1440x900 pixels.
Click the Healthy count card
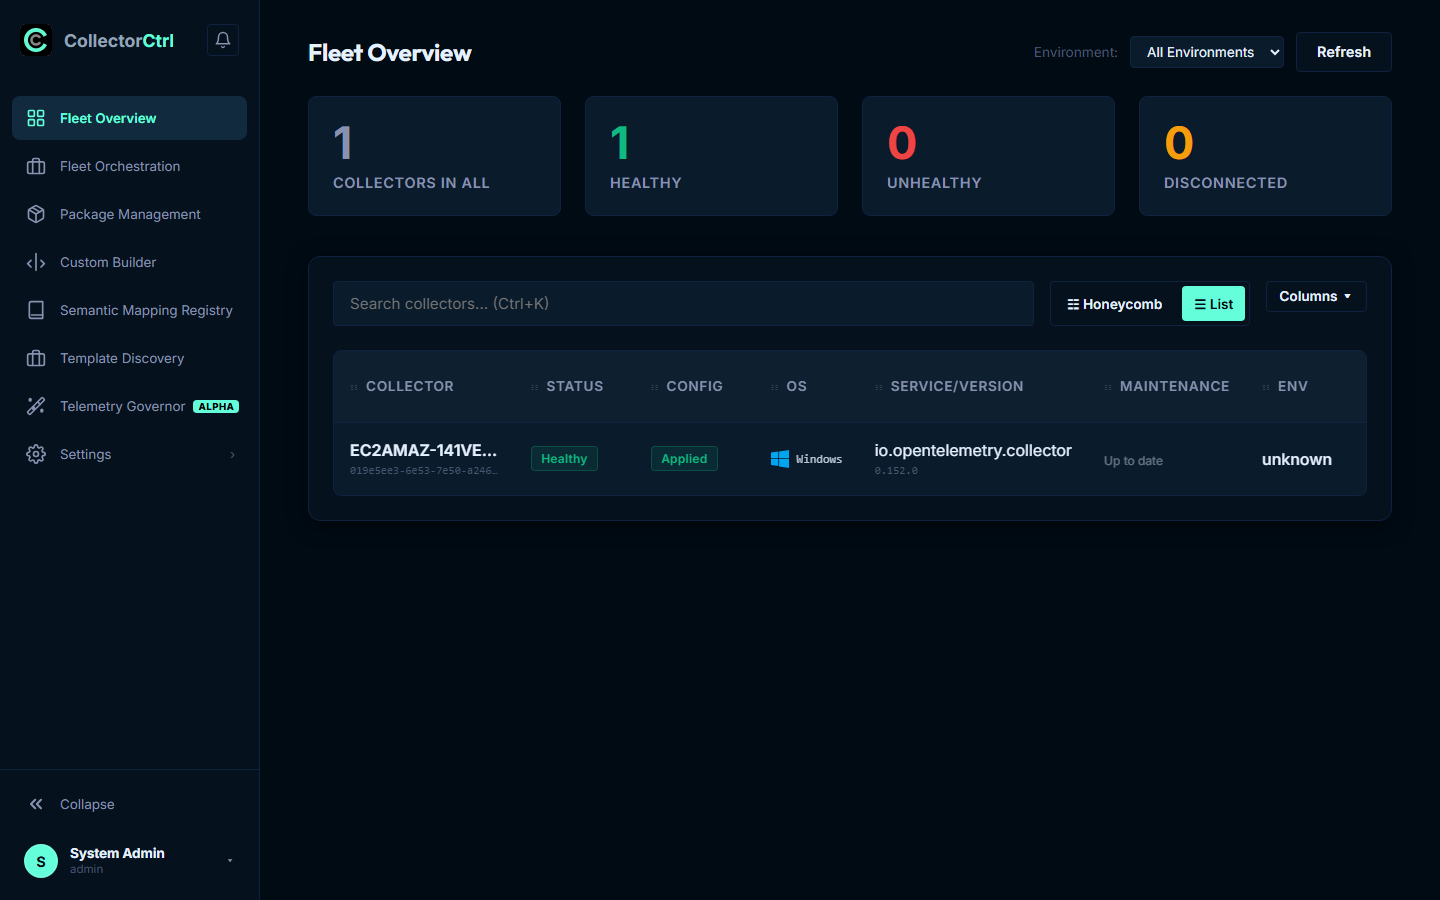pyautogui.click(x=711, y=156)
